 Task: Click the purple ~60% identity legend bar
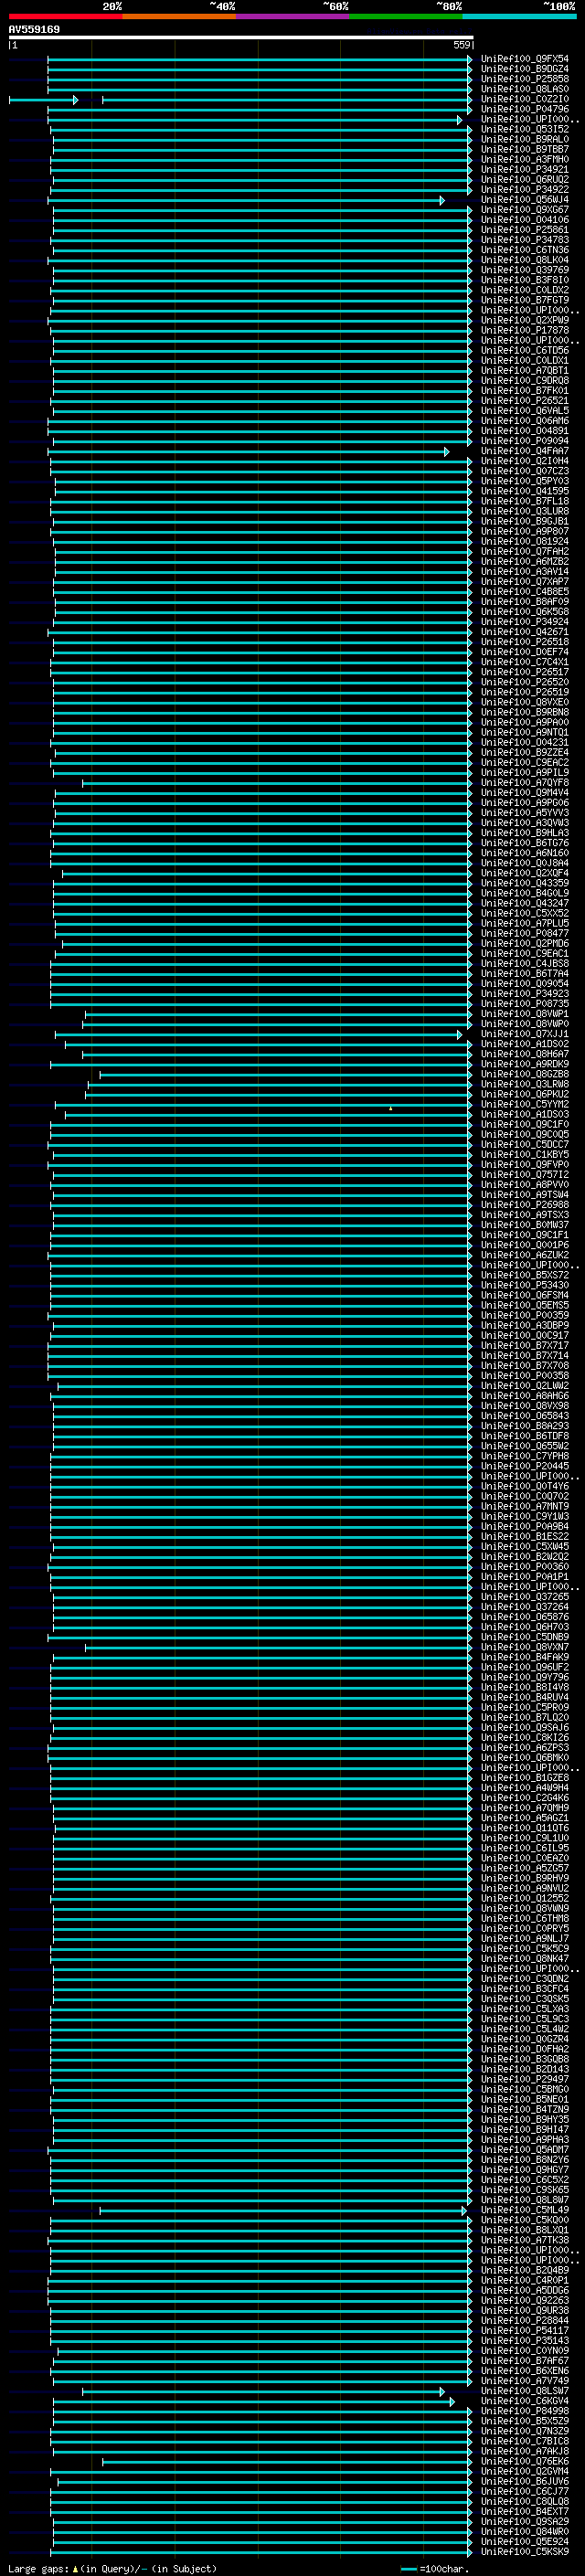pos(293,16)
